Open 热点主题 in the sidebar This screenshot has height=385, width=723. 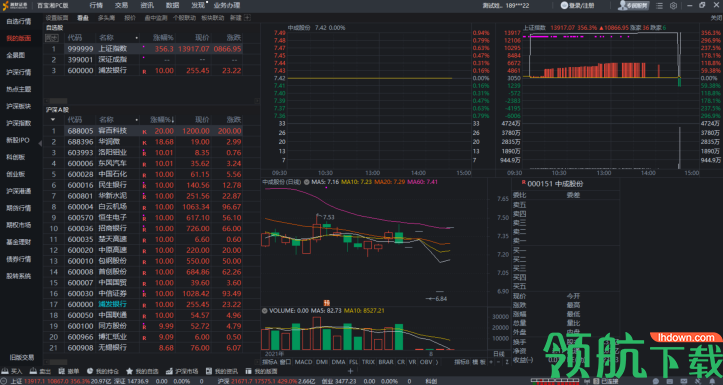click(18, 89)
